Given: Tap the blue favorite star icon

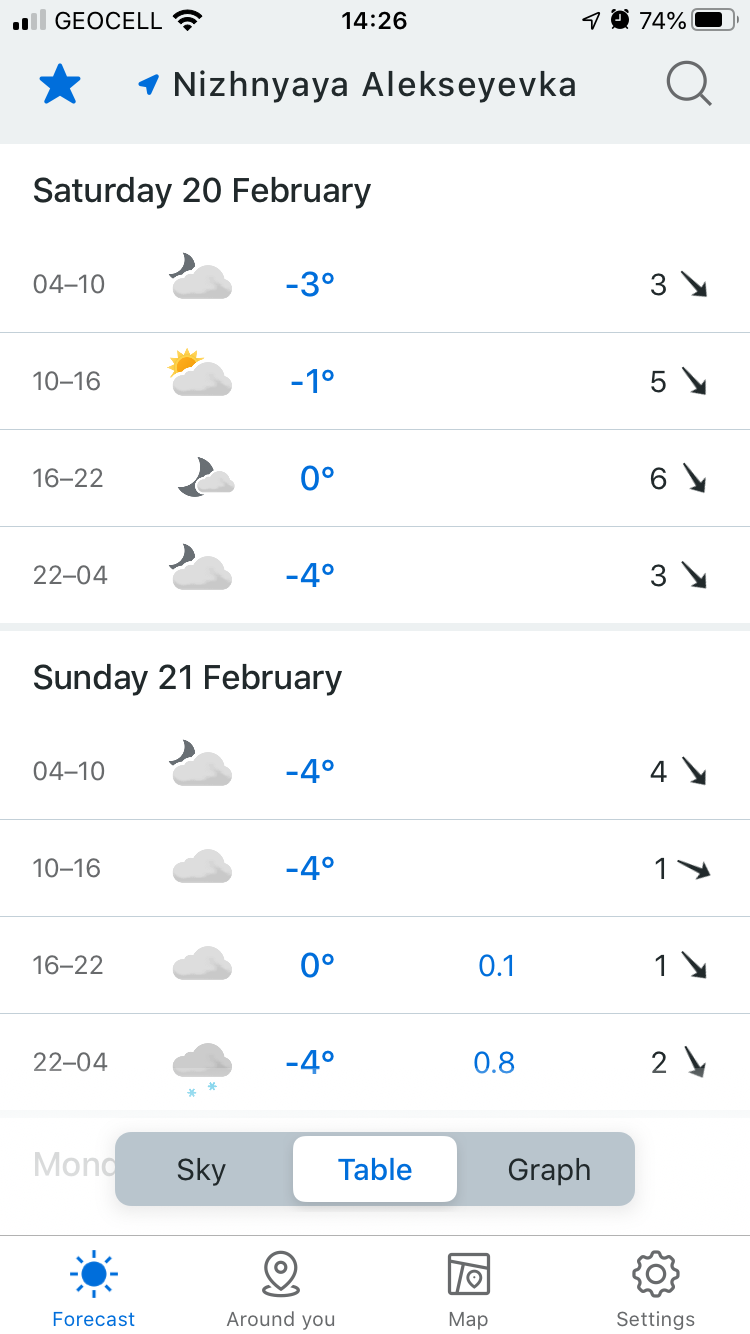Looking at the screenshot, I should coord(59,86).
